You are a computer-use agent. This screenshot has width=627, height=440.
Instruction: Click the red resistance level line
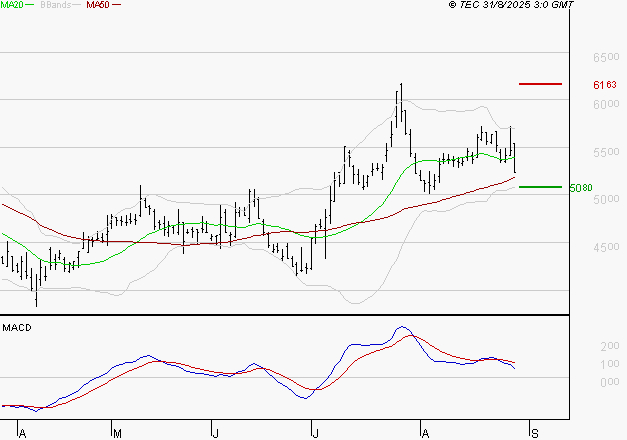pyautogui.click(x=540, y=84)
